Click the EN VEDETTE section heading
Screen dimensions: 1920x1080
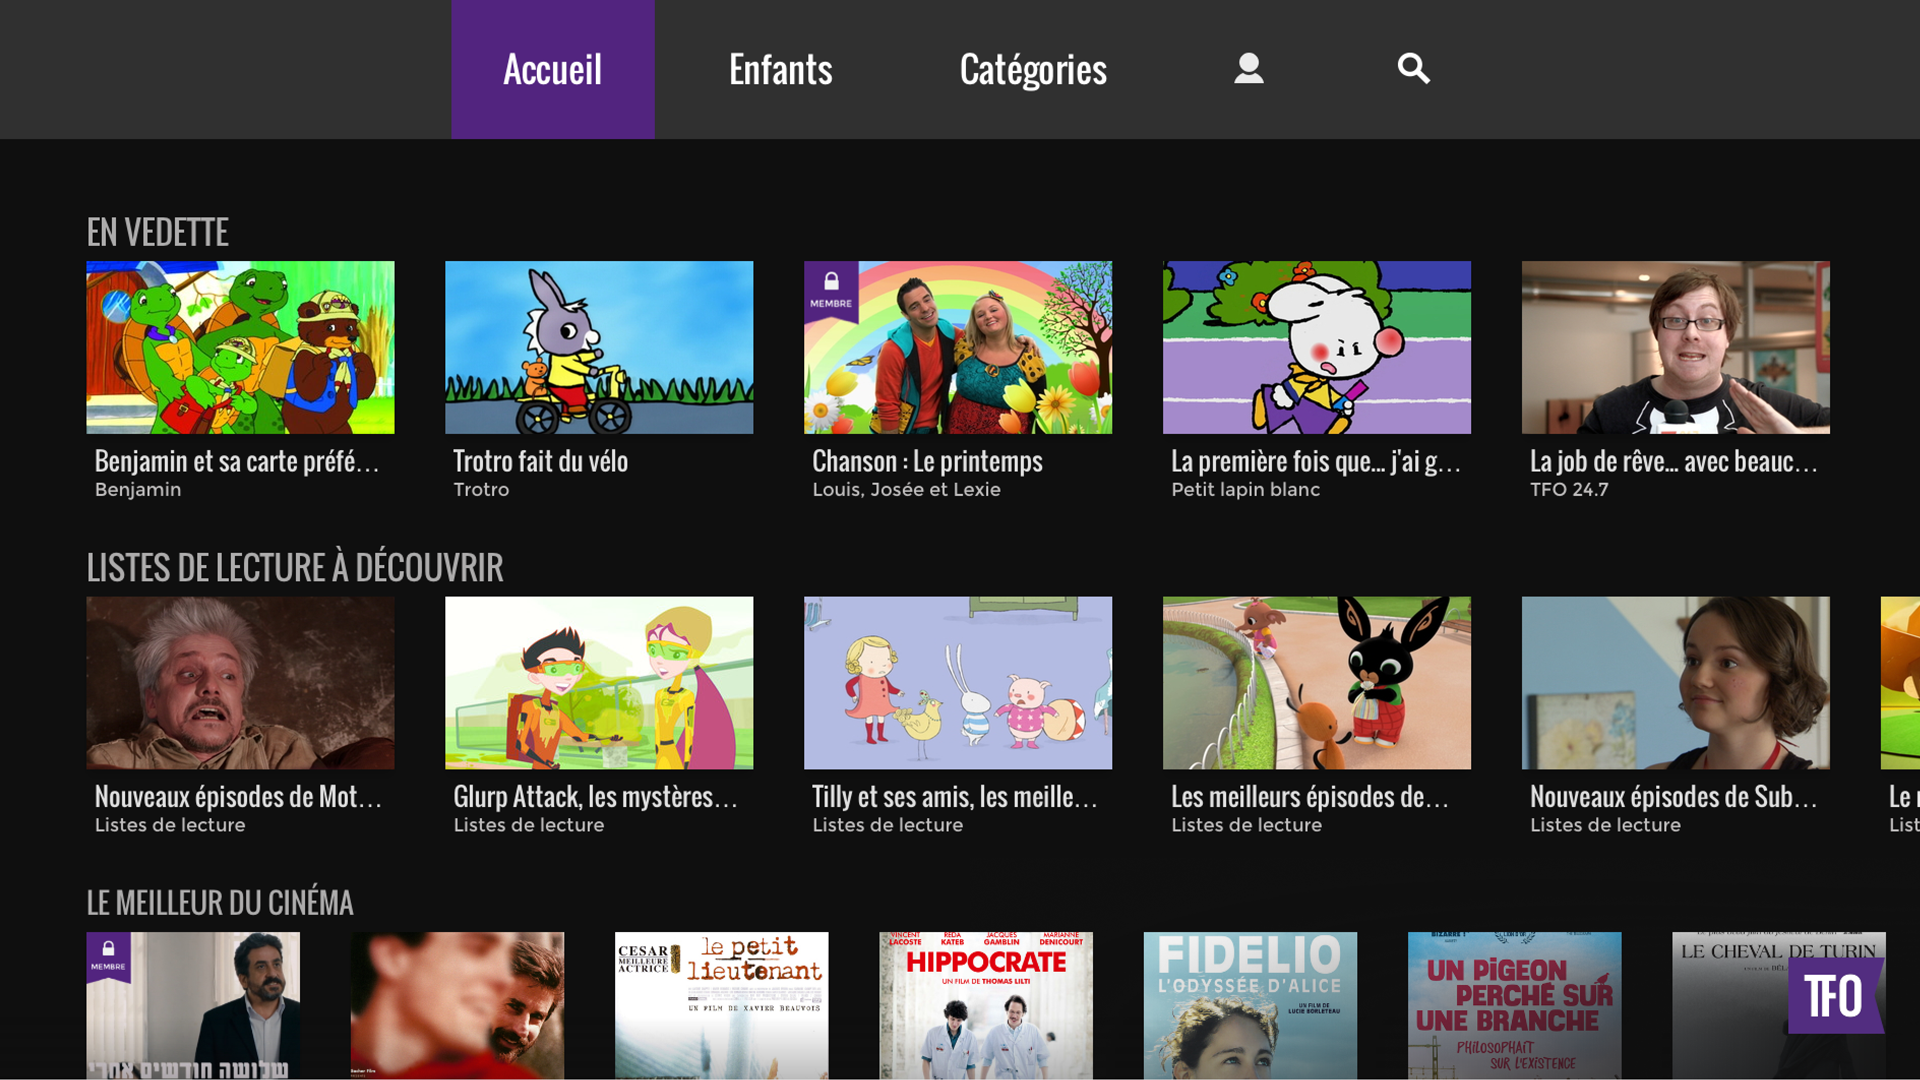pos(157,232)
